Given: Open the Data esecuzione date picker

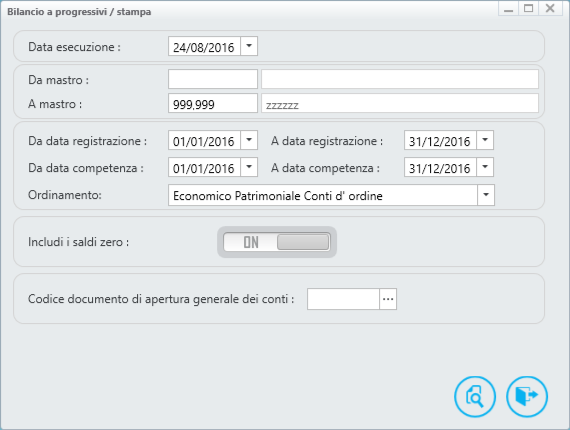Looking at the screenshot, I should coord(249,46).
